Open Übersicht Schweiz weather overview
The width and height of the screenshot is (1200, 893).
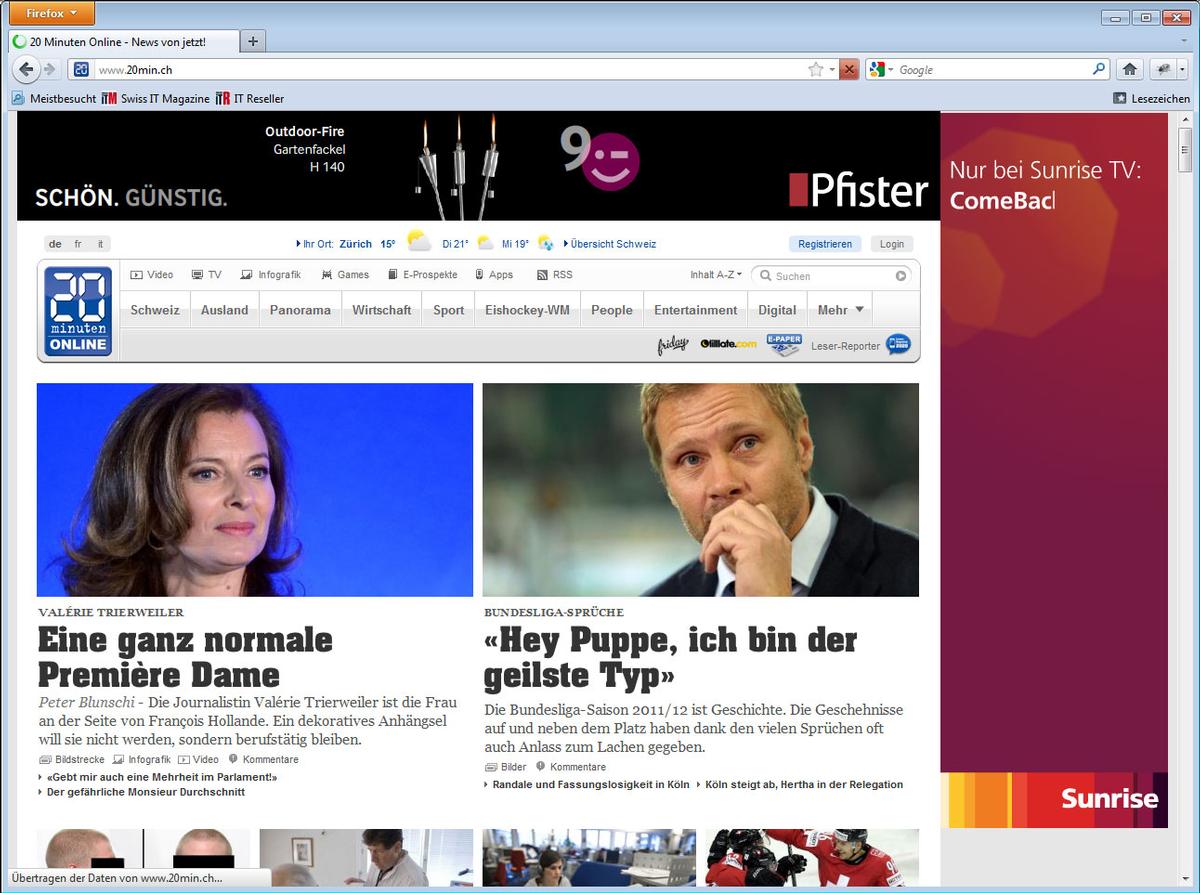(x=610, y=244)
